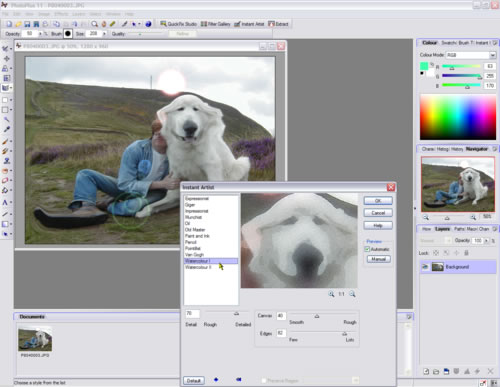The height and width of the screenshot is (387, 500).
Task: Click the New document toolbar icon
Action: click(9, 24)
